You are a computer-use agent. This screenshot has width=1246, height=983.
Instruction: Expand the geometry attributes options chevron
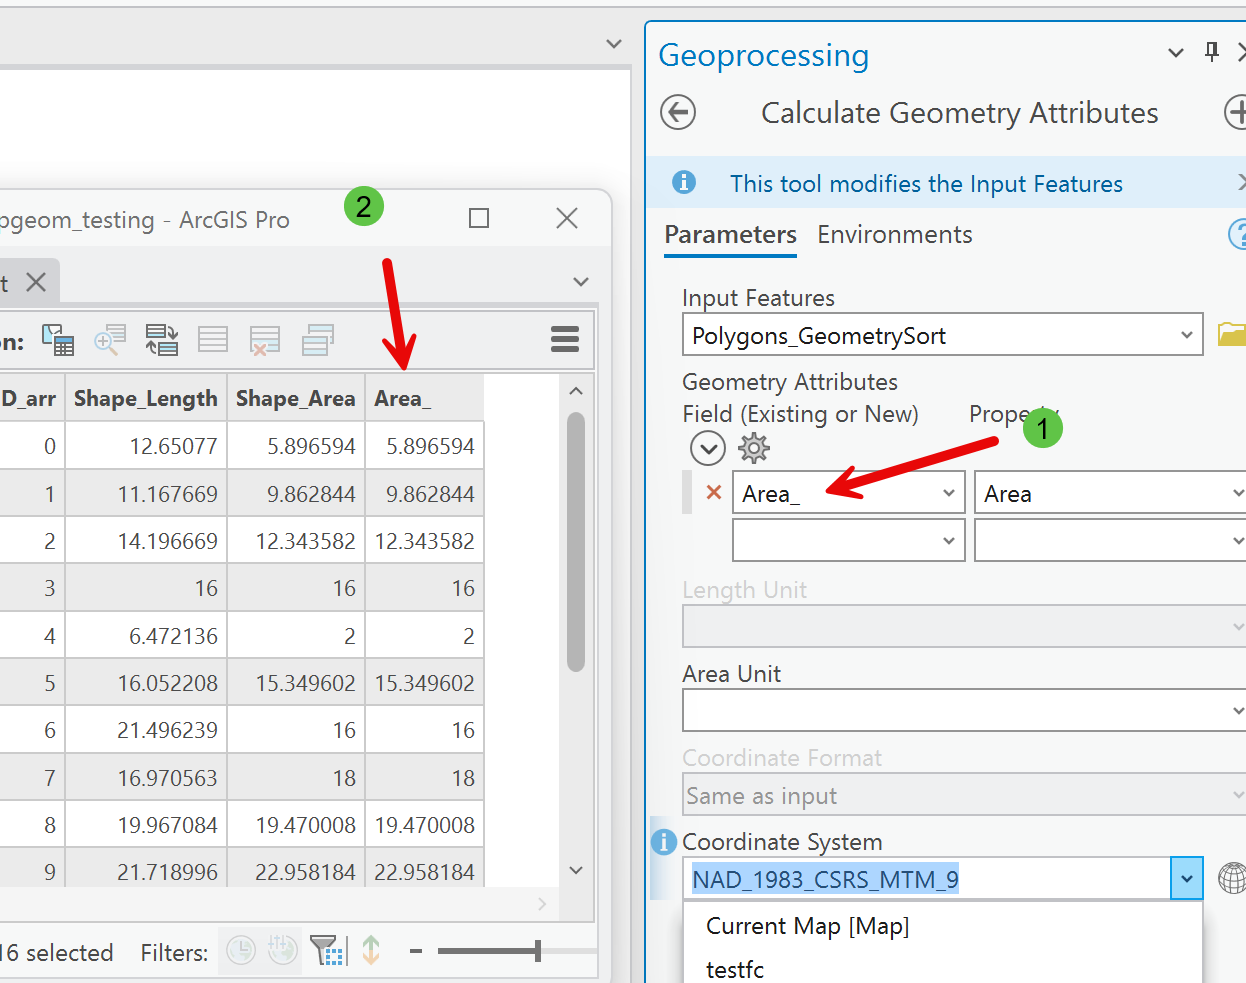click(707, 448)
